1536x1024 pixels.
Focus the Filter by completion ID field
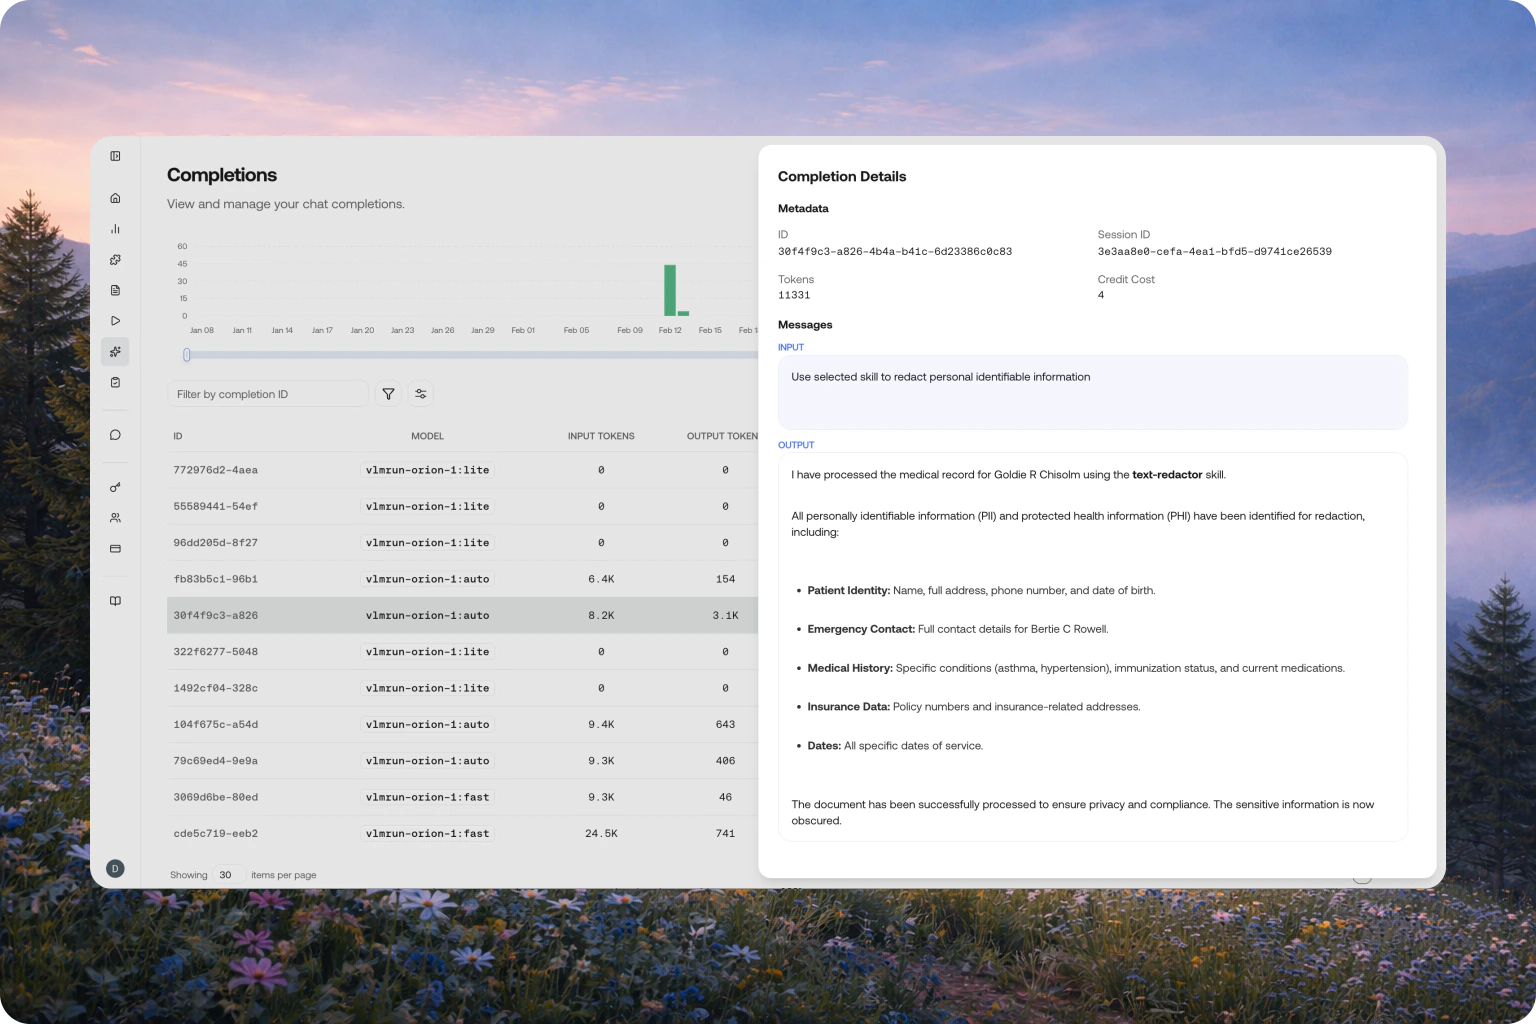(267, 394)
